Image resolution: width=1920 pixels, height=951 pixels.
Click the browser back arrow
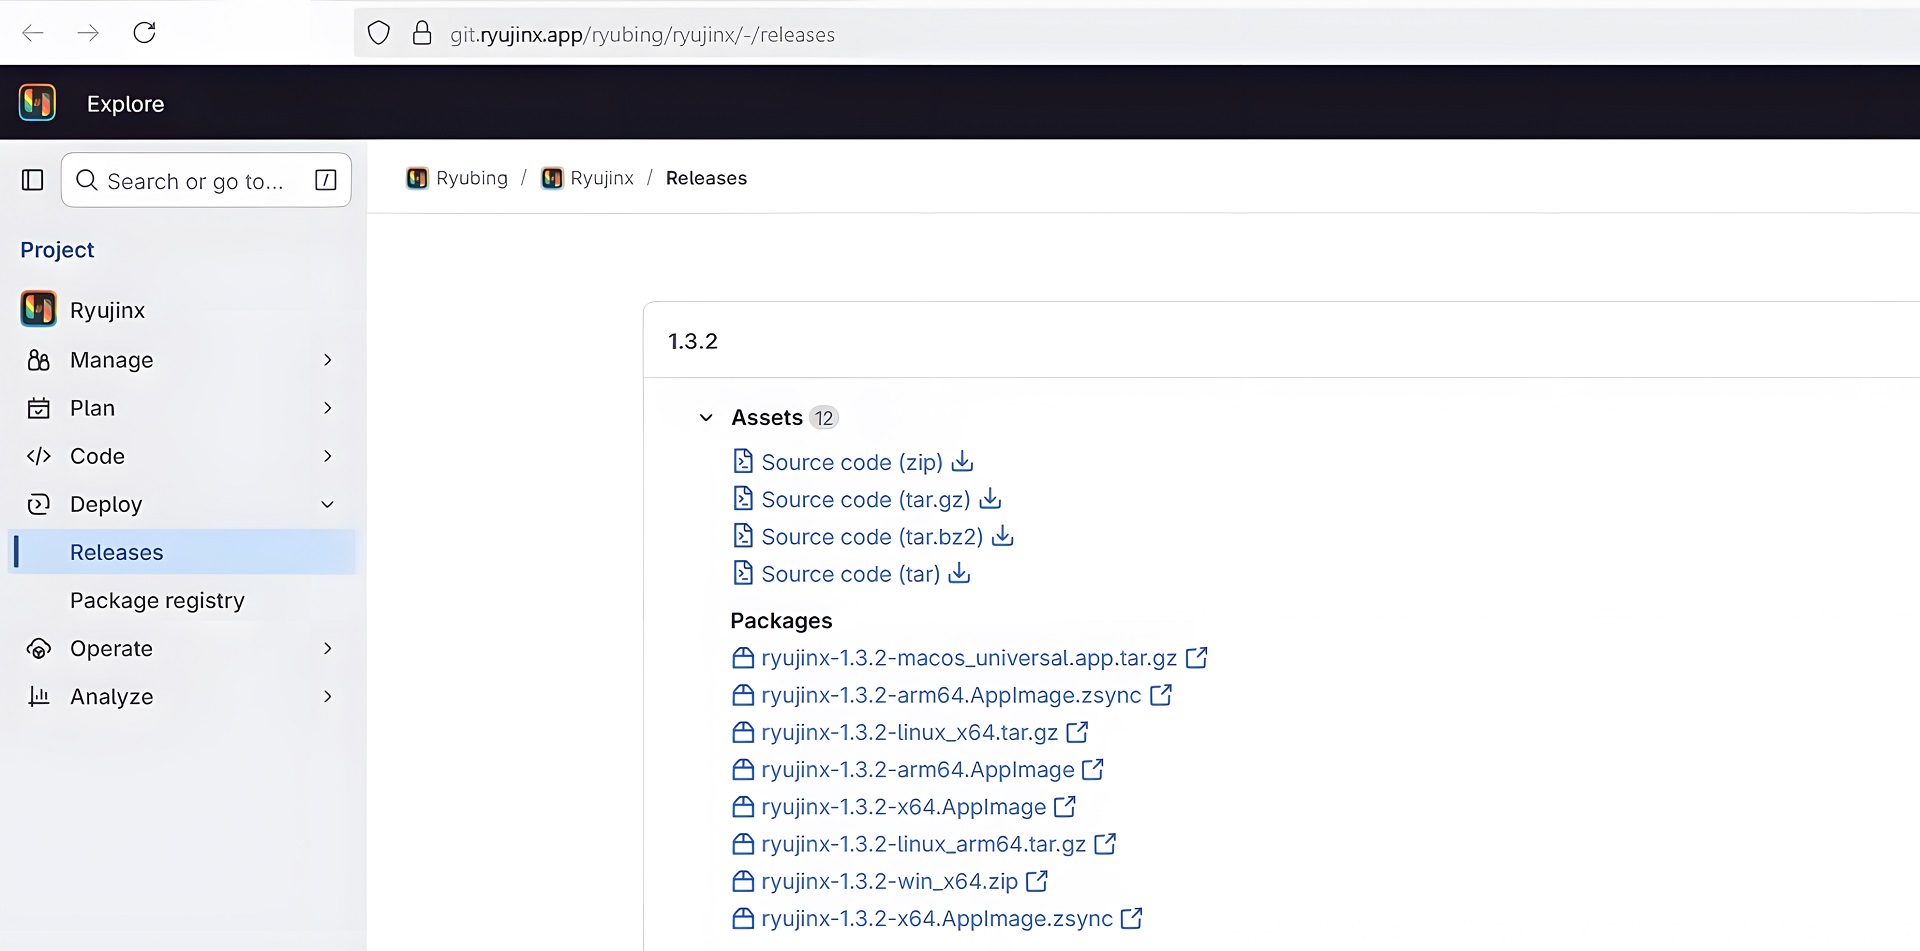(33, 33)
